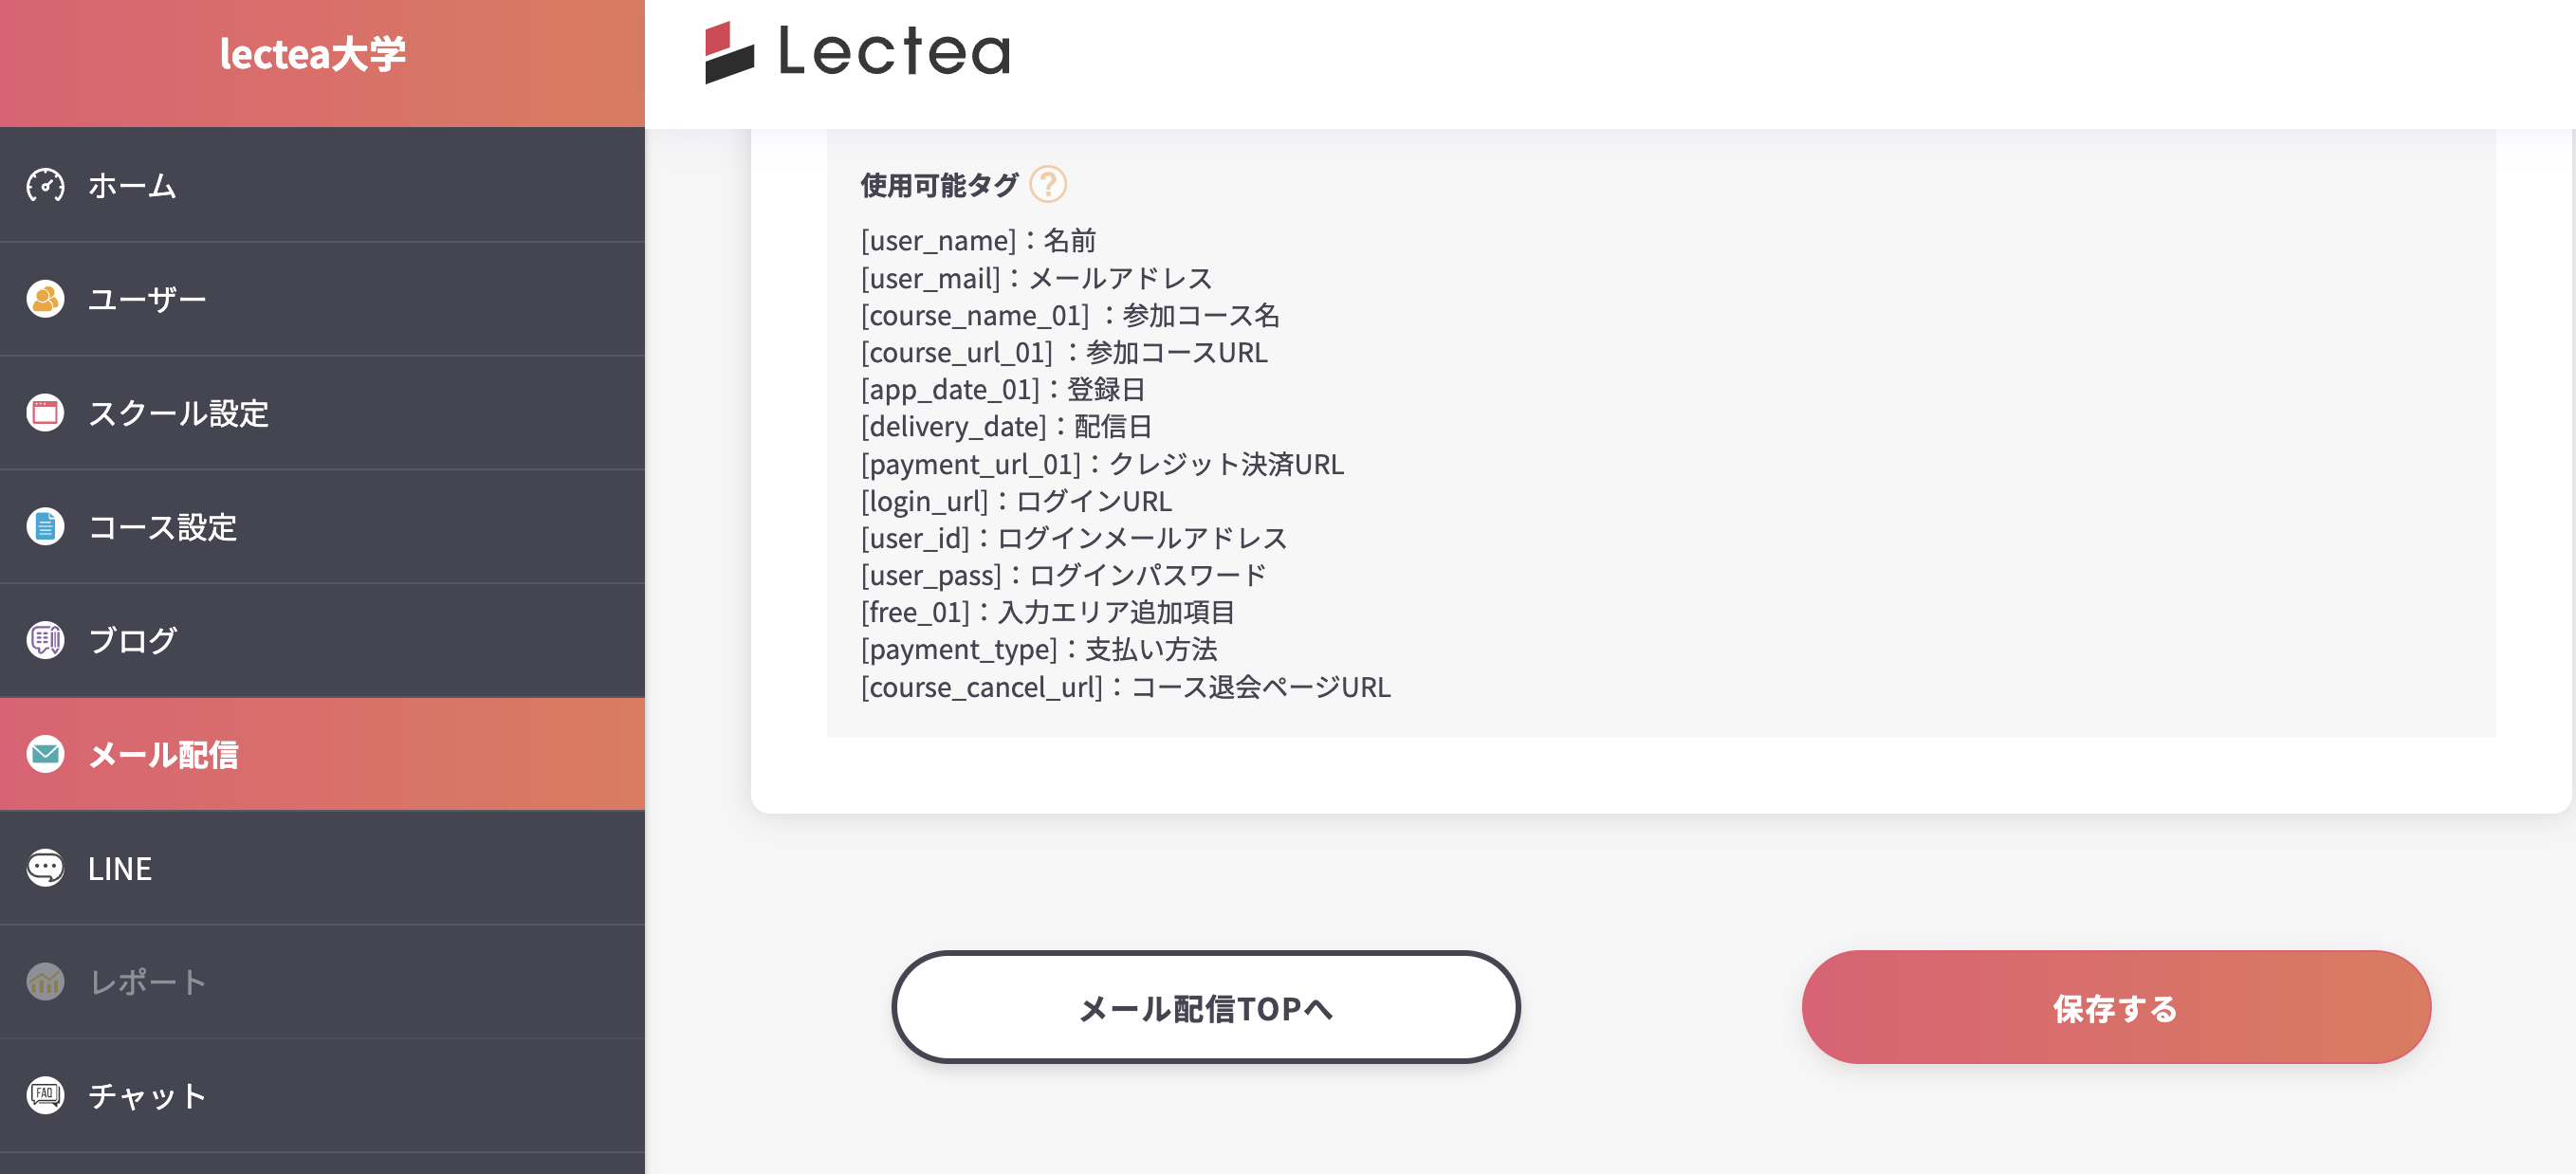Open スクール設定 via its window icon

coord(44,414)
